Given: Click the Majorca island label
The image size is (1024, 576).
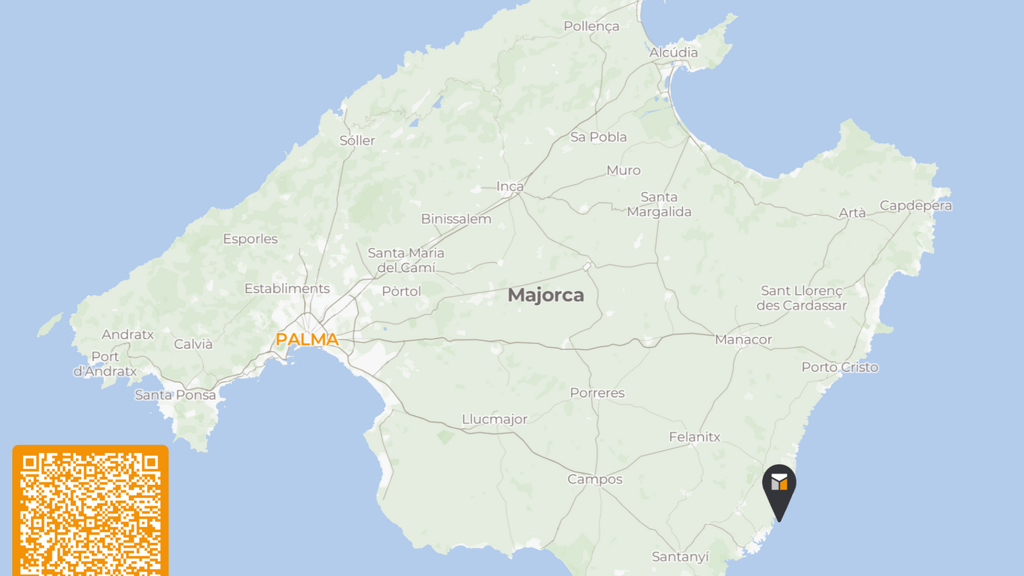Looking at the screenshot, I should coord(546,295).
